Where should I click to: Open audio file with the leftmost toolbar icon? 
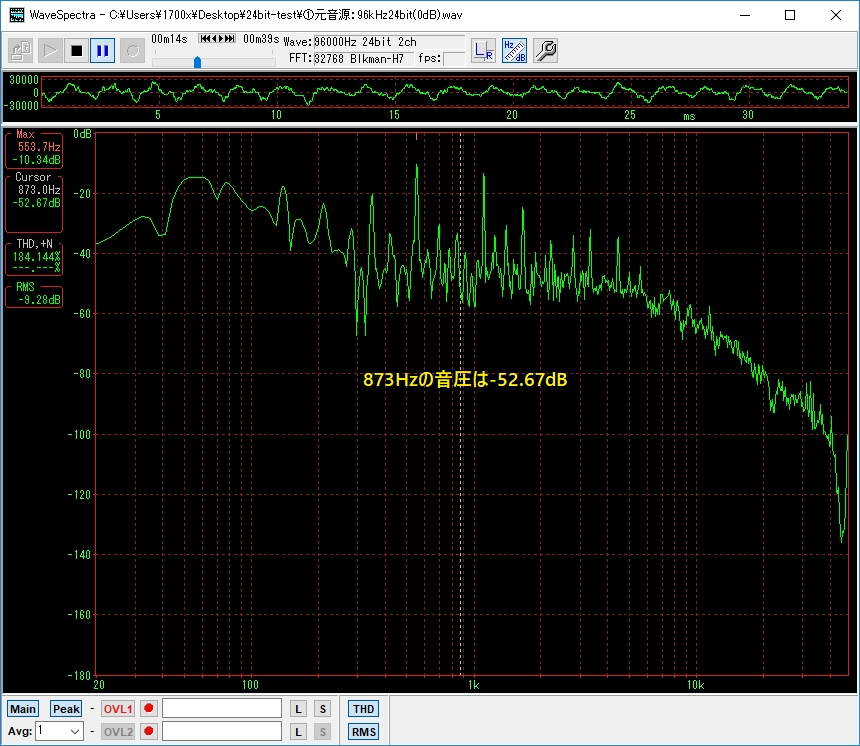pyautogui.click(x=21, y=50)
